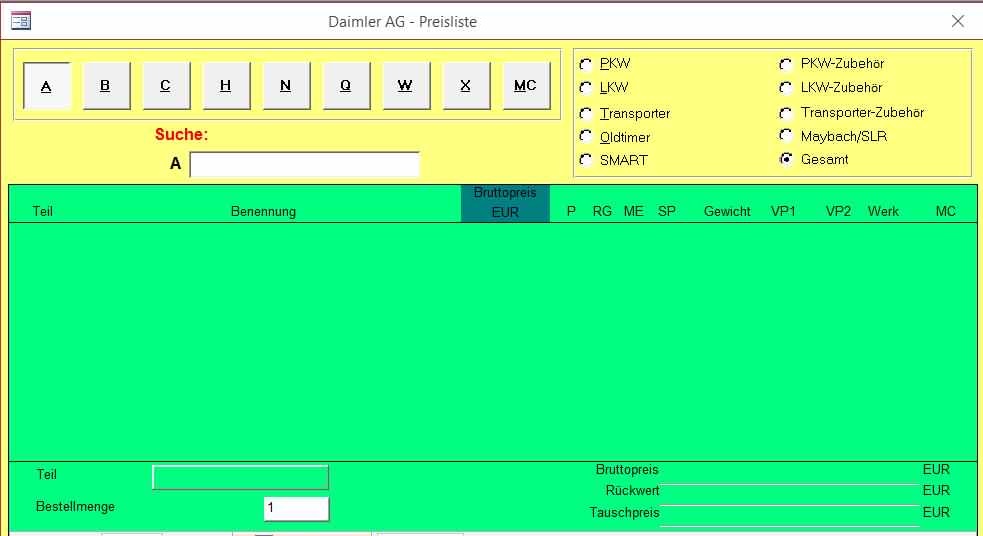Screen dimensions: 983x536
Task: Click the Teil column header
Action: [x=43, y=211]
